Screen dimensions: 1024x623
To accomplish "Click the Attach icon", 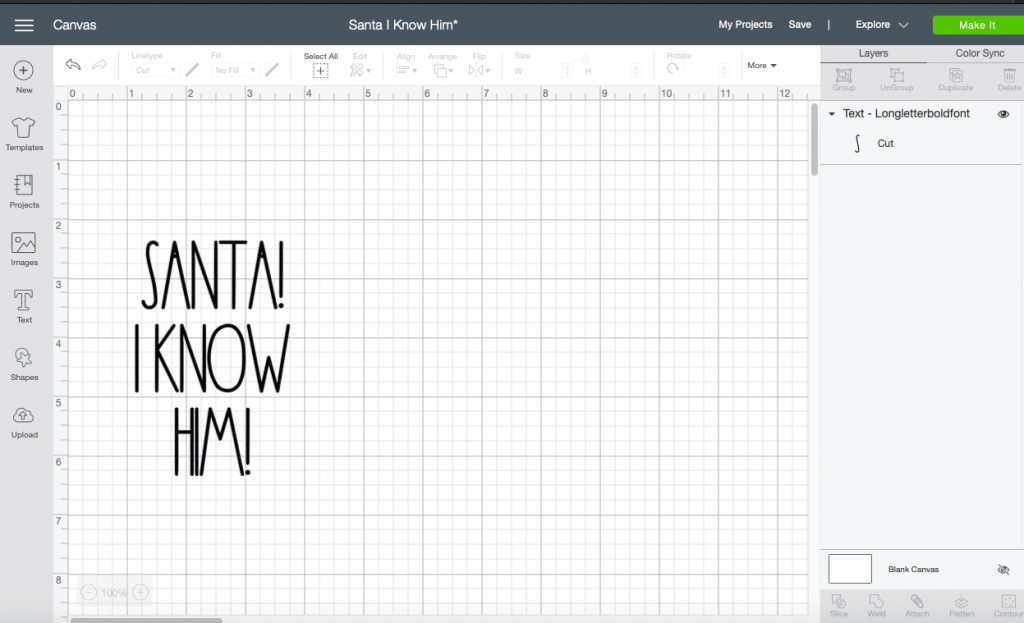I will pos(918,605).
